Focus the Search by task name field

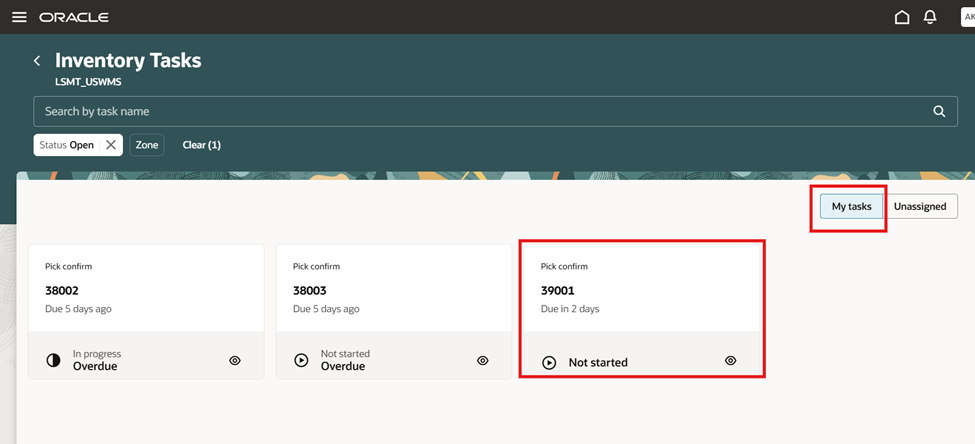point(495,111)
